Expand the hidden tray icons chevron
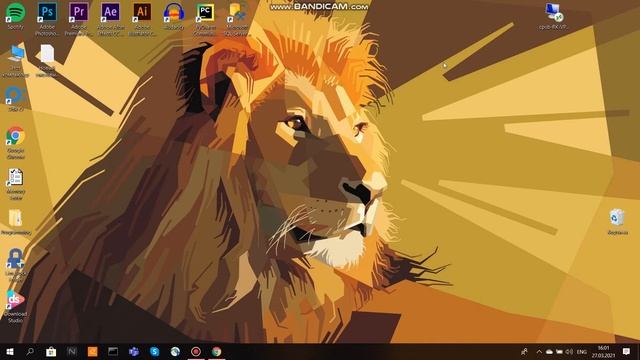 click(539, 351)
